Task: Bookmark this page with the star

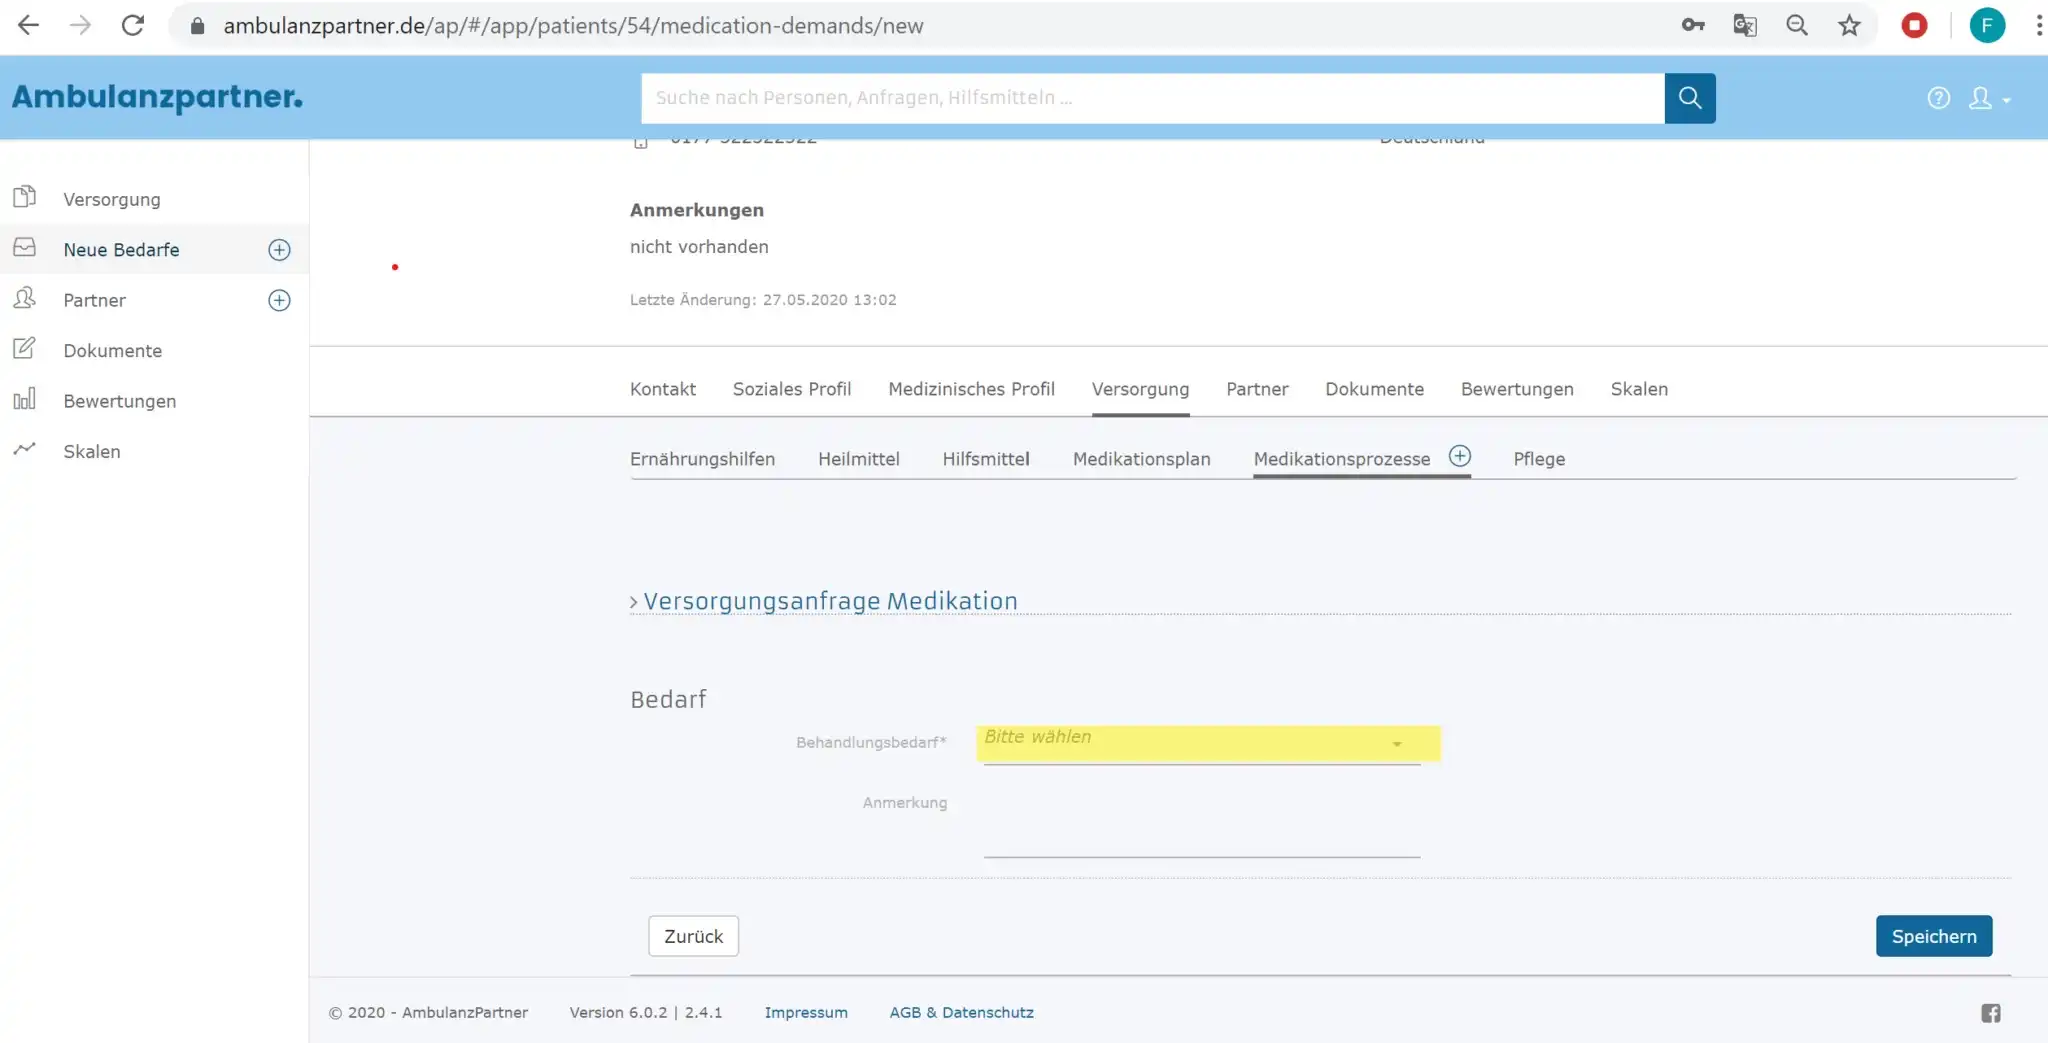Action: [x=1849, y=26]
